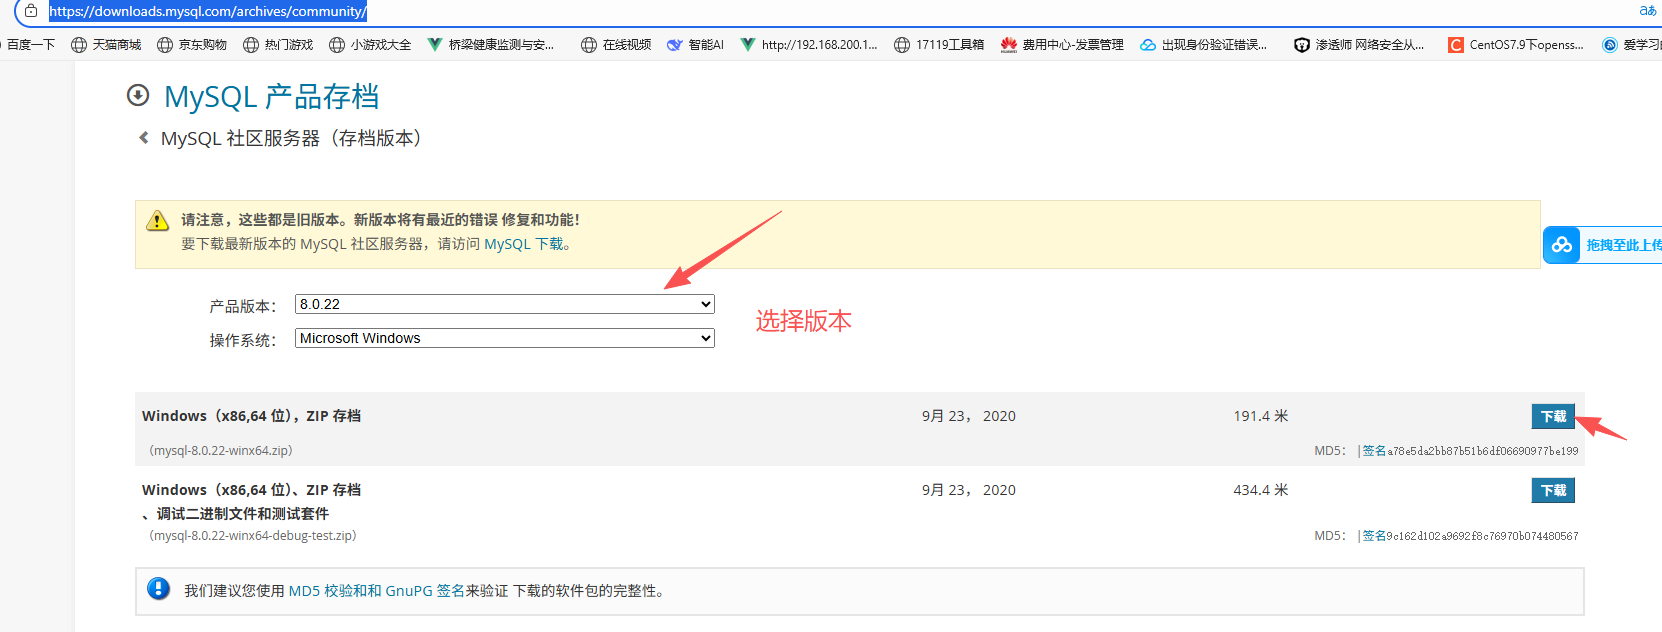Image resolution: width=1662 pixels, height=632 pixels.
Task: Open the 桥梁健康监测 bookmark
Action: click(x=491, y=45)
